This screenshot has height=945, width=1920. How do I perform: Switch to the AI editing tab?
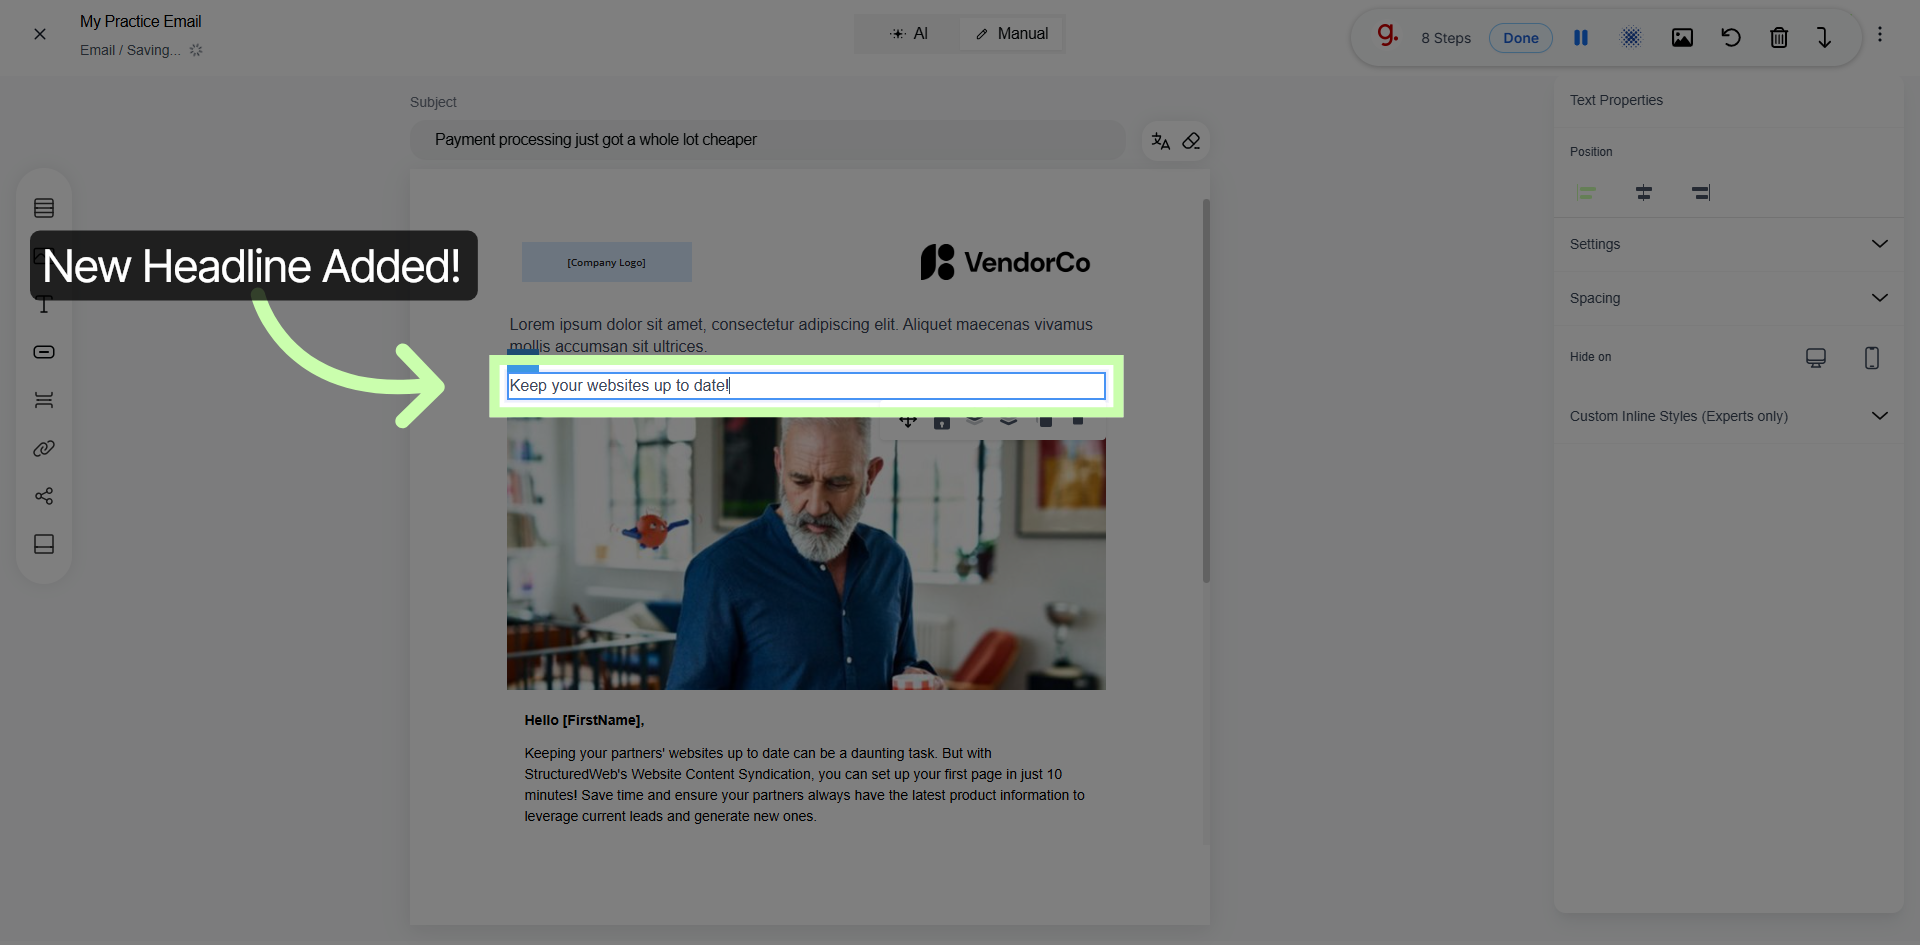(909, 34)
